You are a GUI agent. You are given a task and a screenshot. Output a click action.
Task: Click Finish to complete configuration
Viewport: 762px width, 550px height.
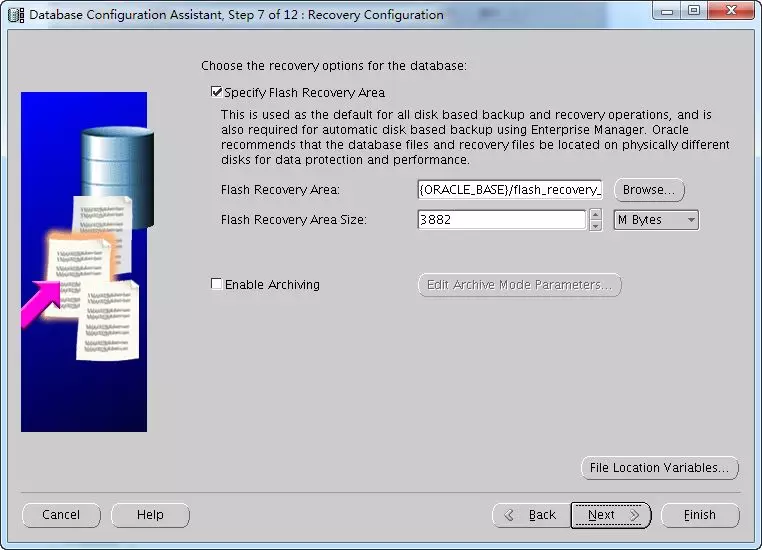pos(700,515)
